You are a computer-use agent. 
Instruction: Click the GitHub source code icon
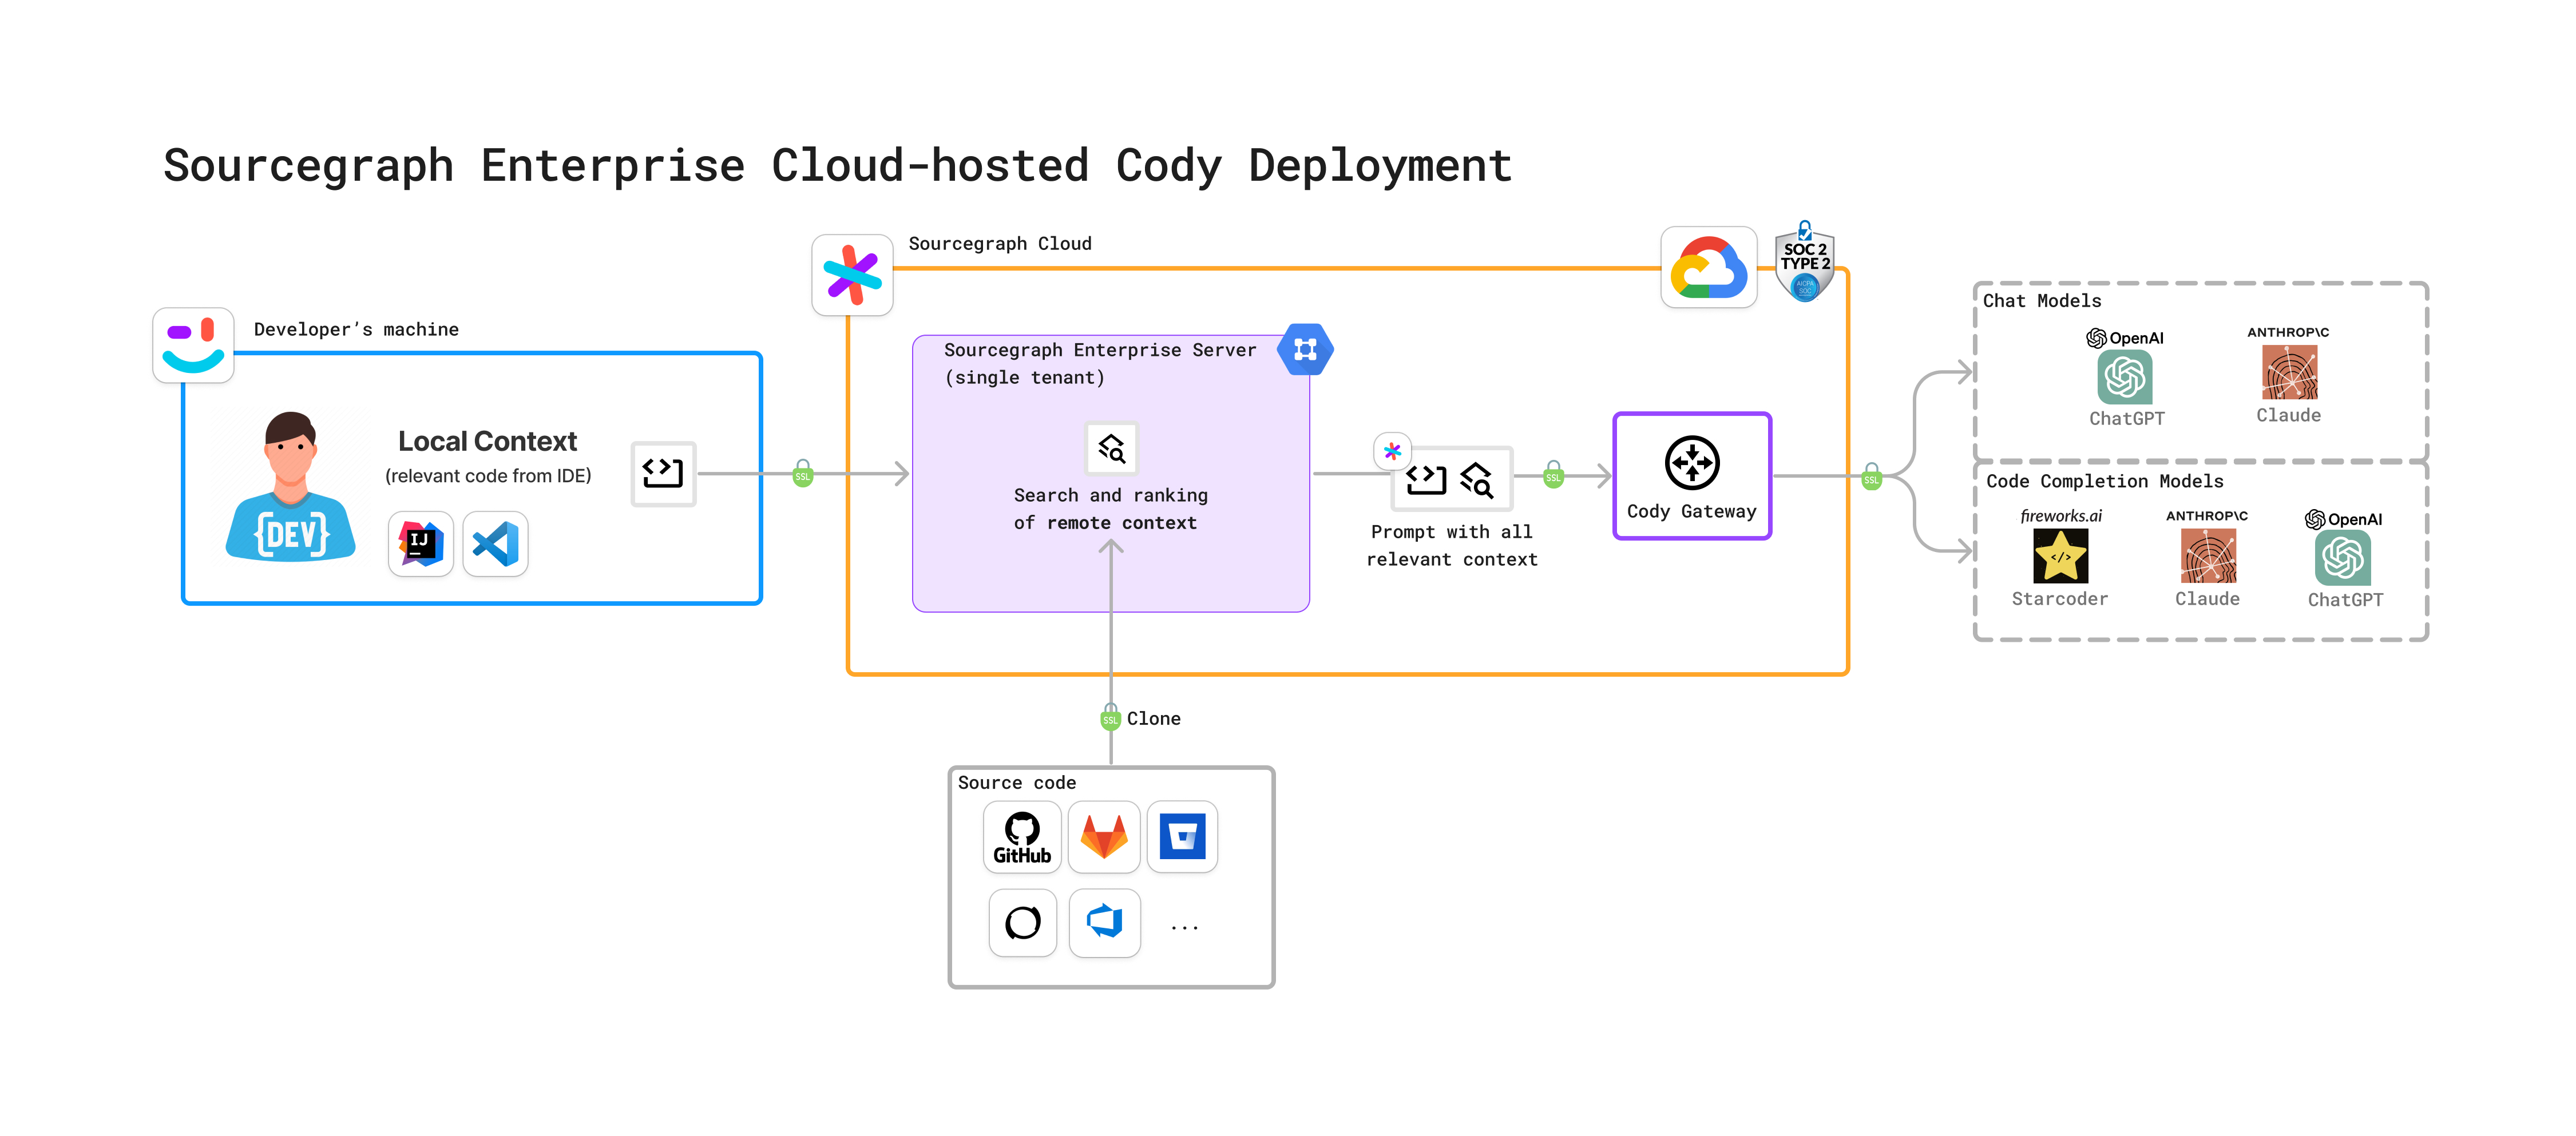point(1021,837)
